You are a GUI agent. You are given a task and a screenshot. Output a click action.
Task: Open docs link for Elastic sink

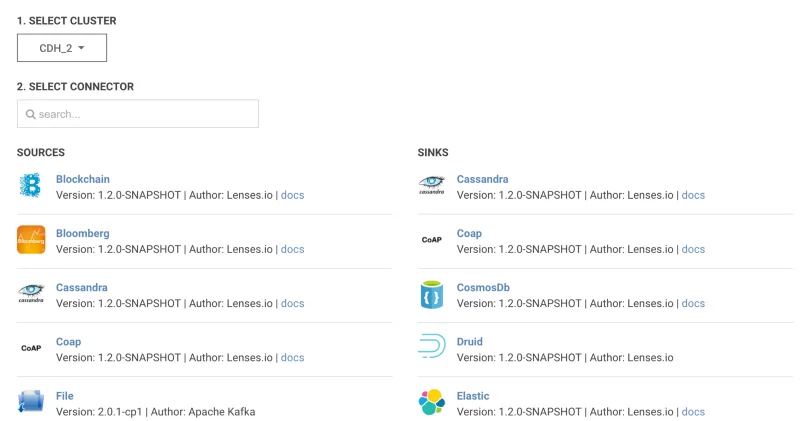[x=693, y=411]
